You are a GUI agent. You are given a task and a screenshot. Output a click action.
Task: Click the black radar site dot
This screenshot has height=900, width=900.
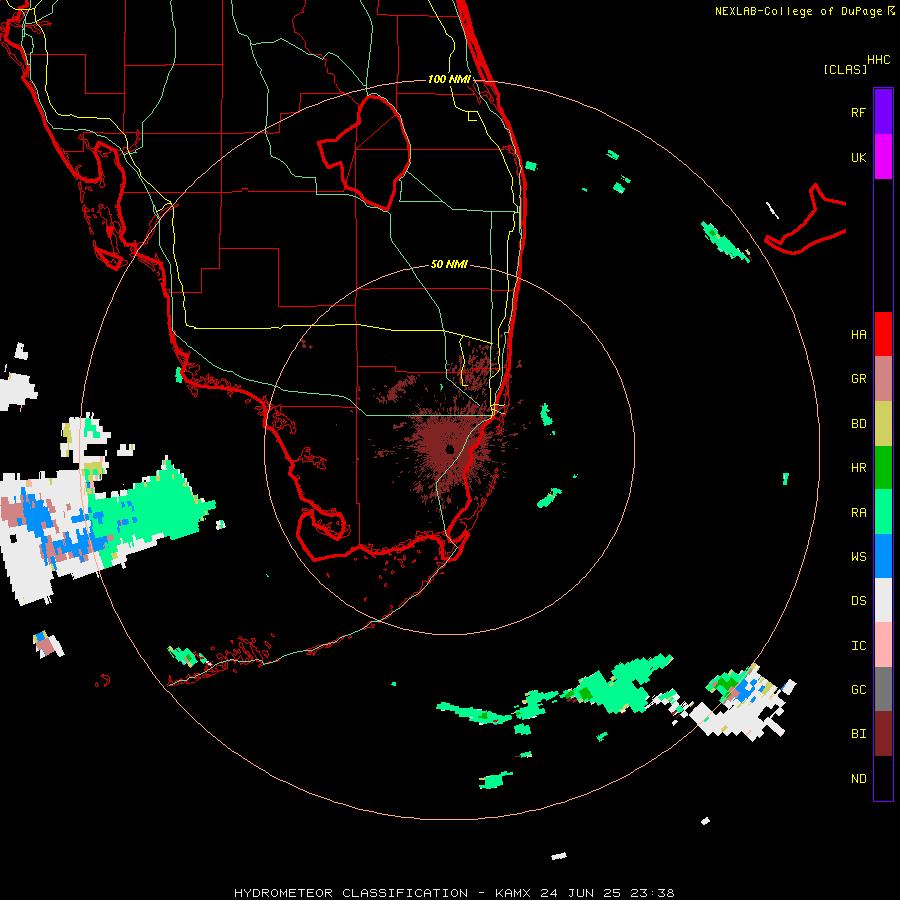tap(449, 449)
